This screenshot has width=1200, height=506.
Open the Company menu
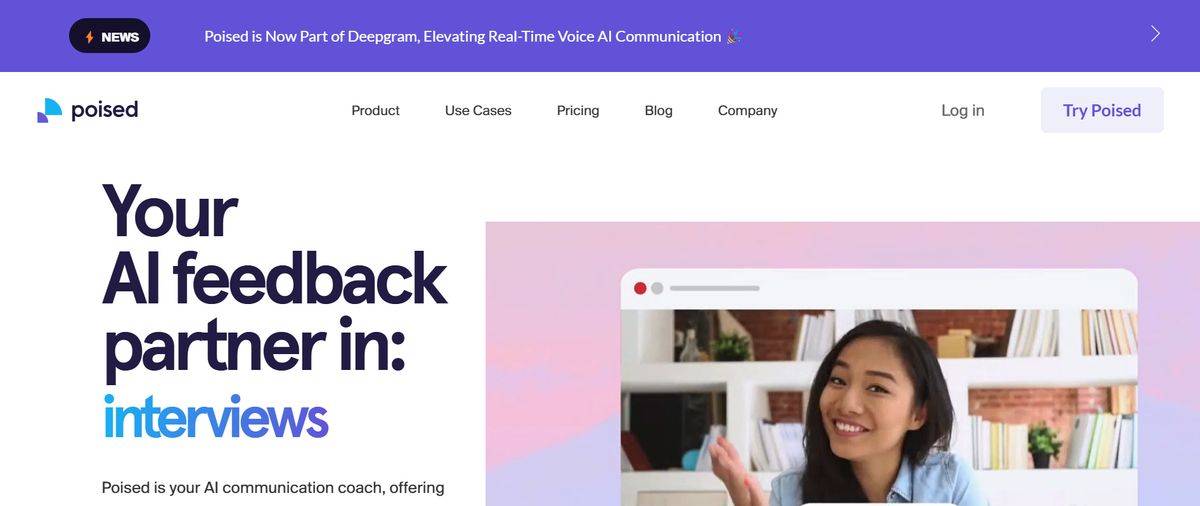tap(747, 111)
